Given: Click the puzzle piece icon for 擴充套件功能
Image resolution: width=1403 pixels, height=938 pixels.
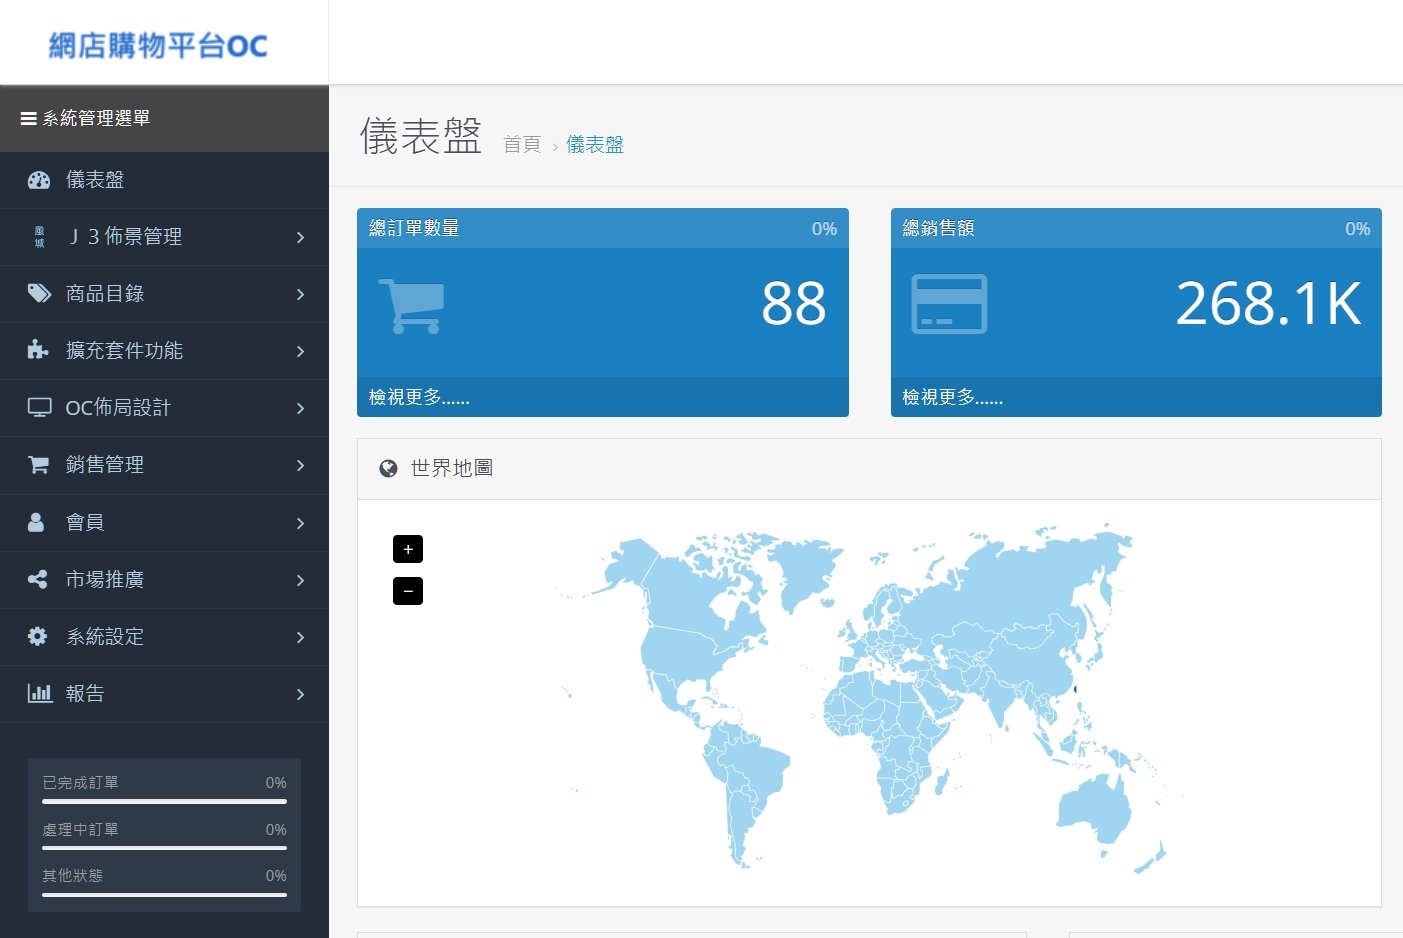Looking at the screenshot, I should (x=38, y=350).
